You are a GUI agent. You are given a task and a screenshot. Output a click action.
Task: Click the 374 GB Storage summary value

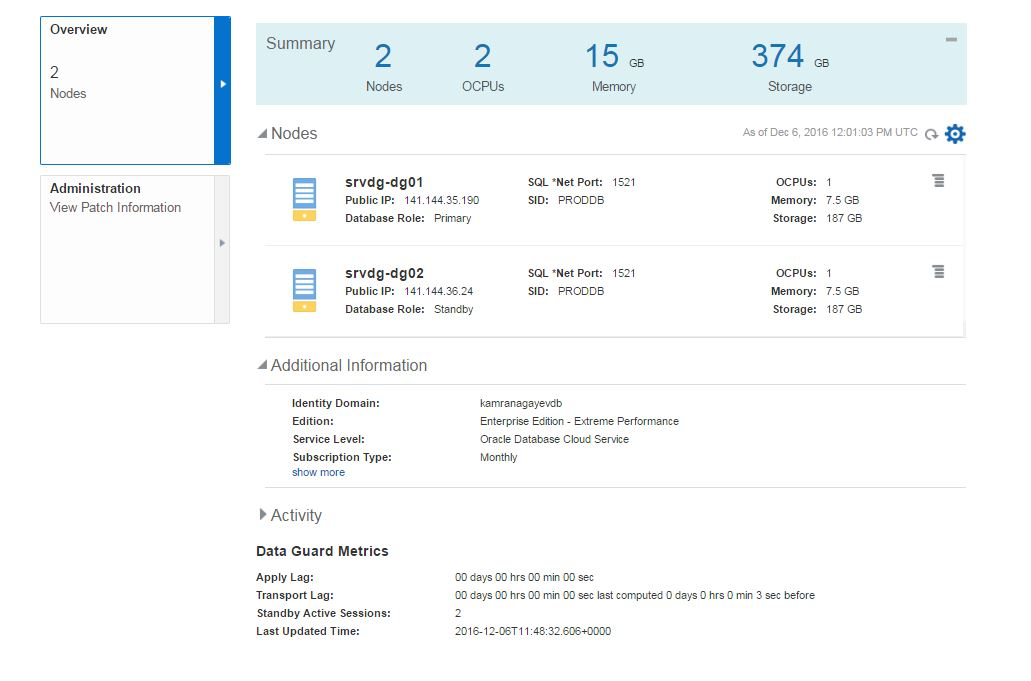tap(778, 56)
